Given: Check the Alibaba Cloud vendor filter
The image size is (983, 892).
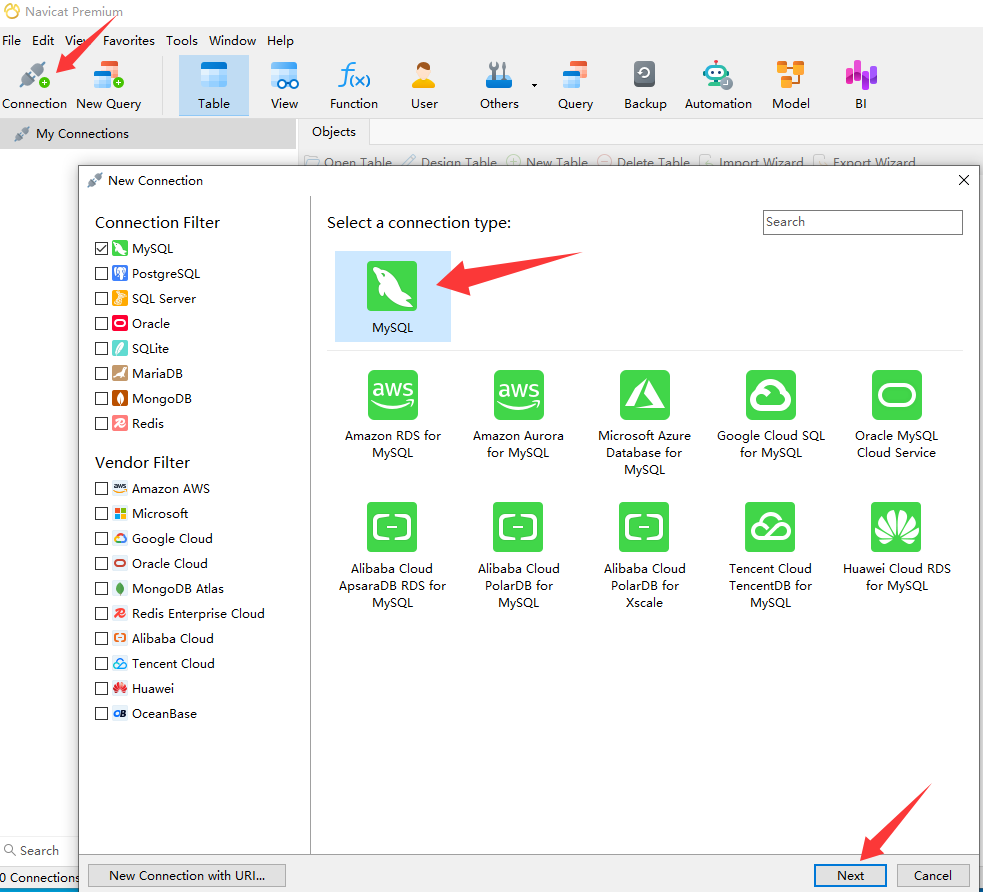Looking at the screenshot, I should click(102, 639).
